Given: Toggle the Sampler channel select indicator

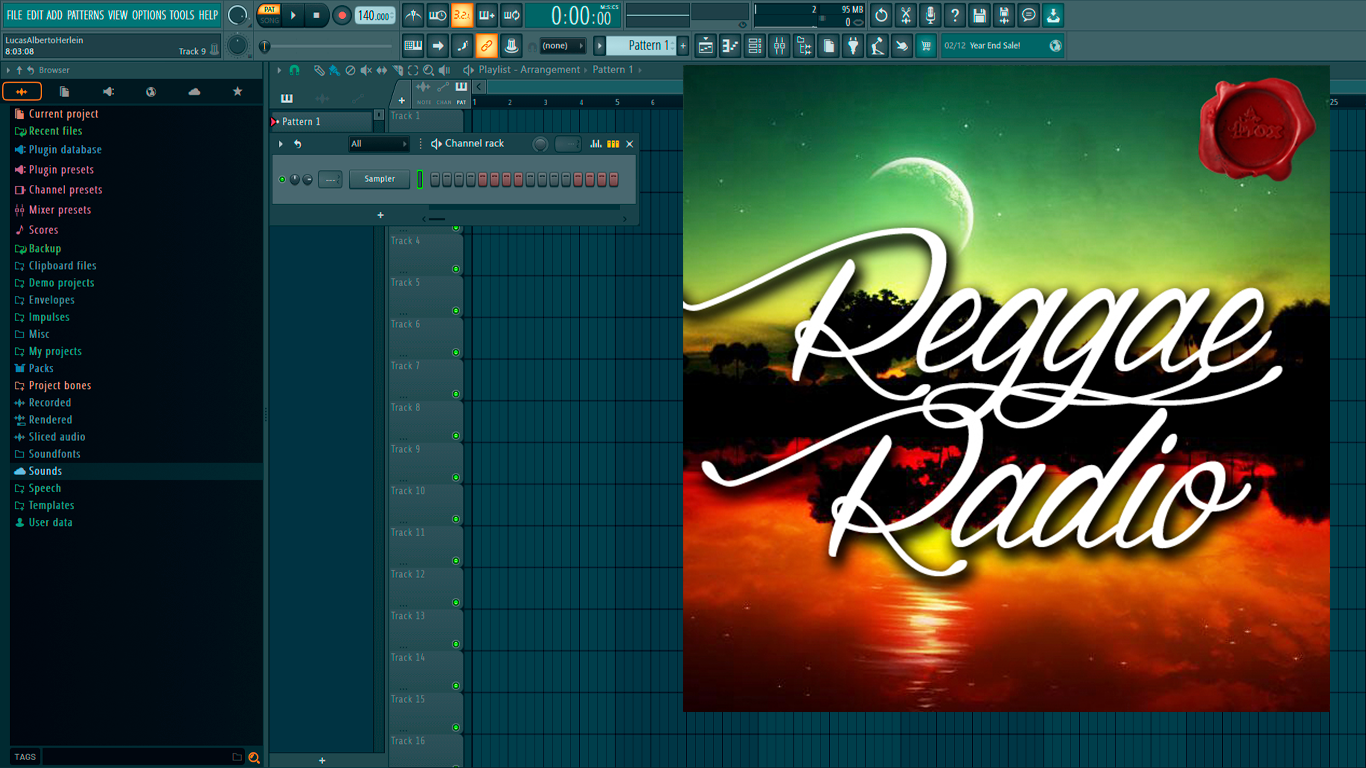Looking at the screenshot, I should (x=420, y=179).
